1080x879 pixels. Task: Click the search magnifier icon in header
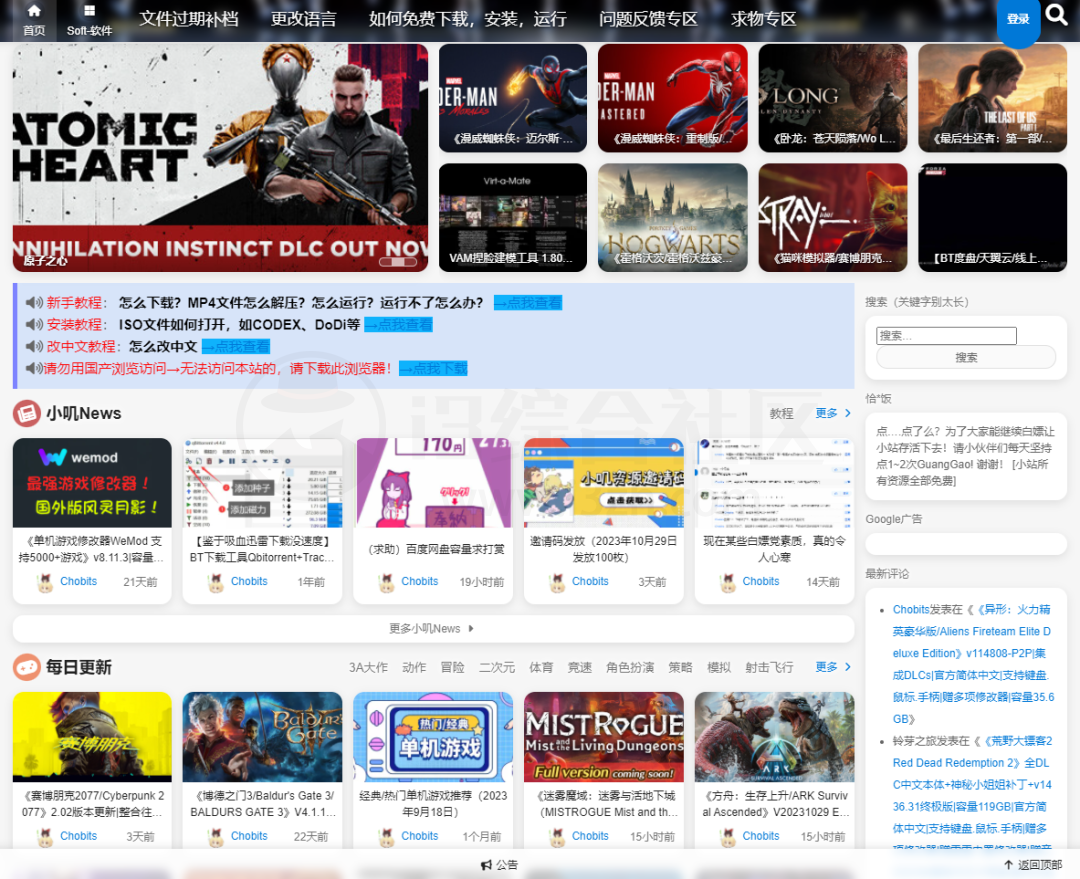[1056, 14]
